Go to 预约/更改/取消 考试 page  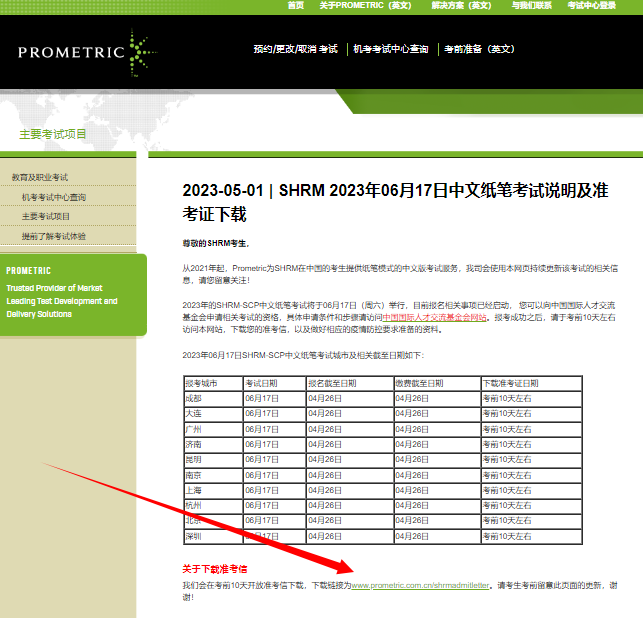point(295,49)
